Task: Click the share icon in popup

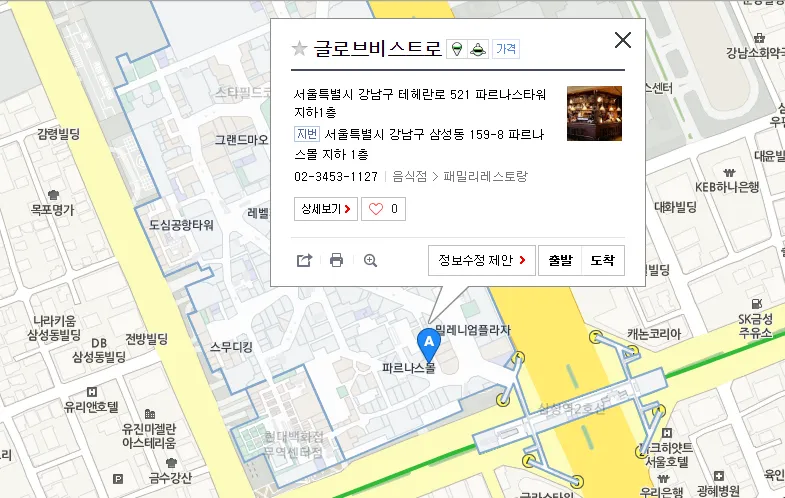Action: [x=304, y=260]
